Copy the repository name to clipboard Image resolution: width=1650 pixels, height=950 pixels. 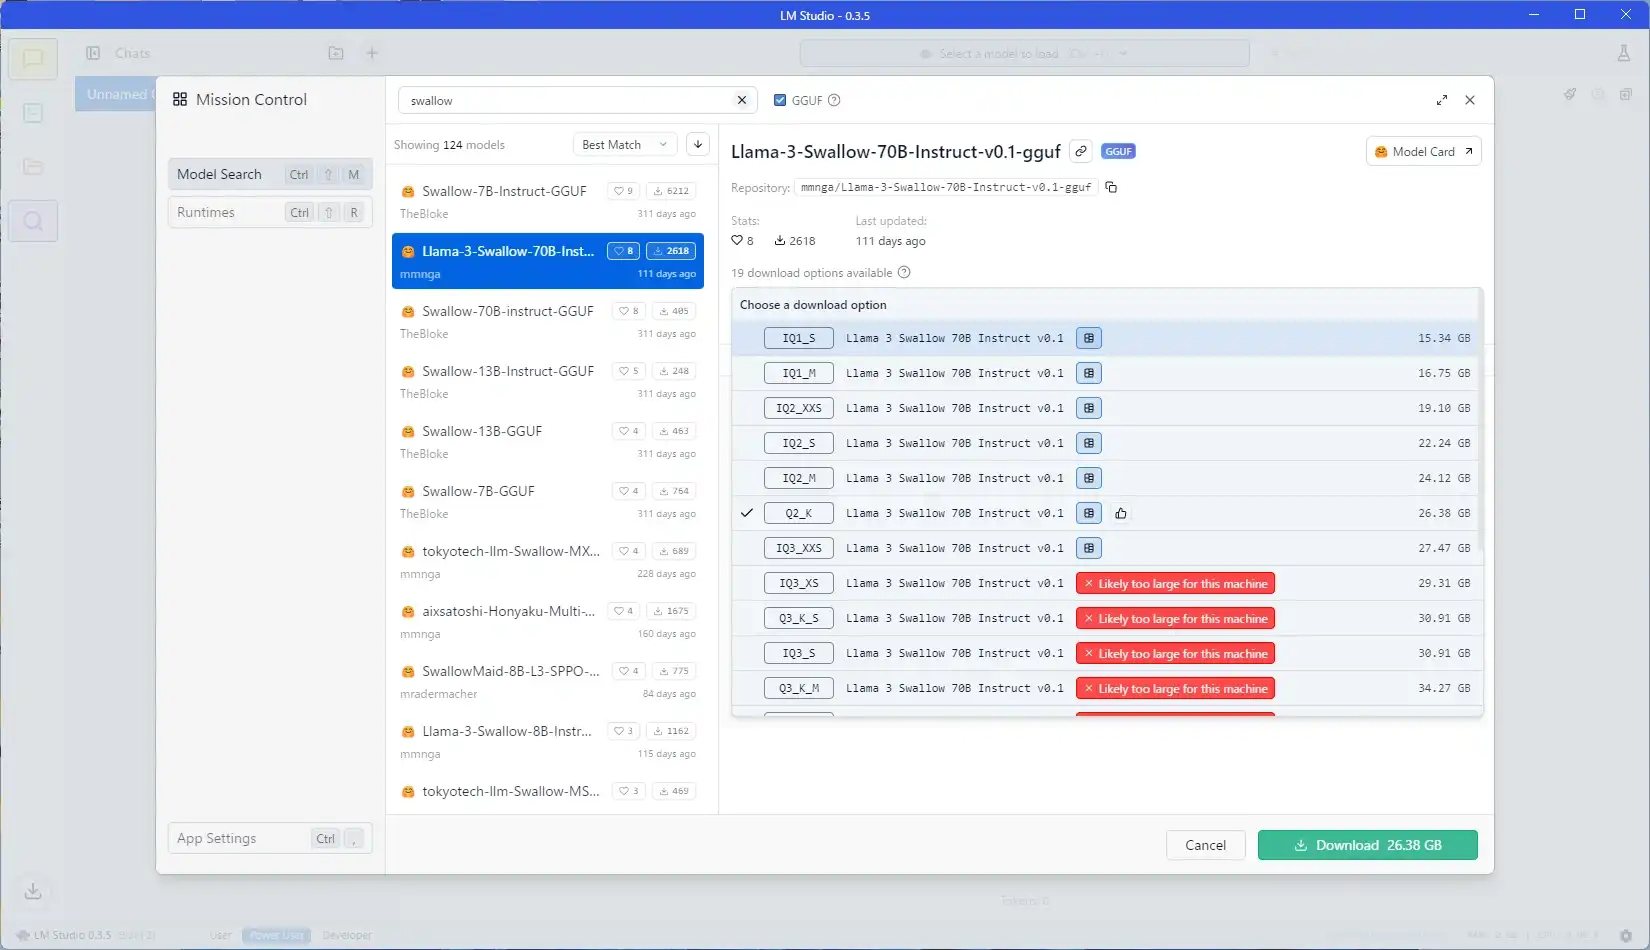(x=1111, y=187)
